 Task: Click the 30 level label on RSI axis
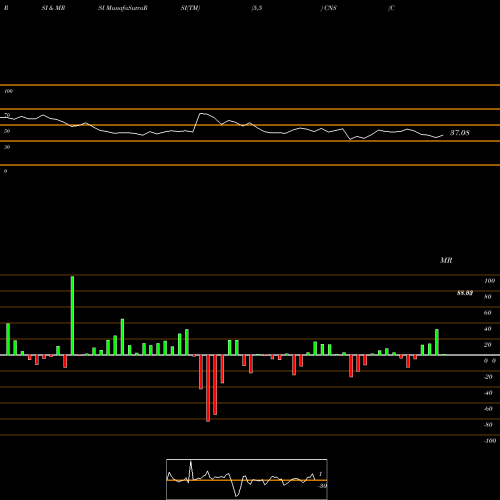(7, 147)
